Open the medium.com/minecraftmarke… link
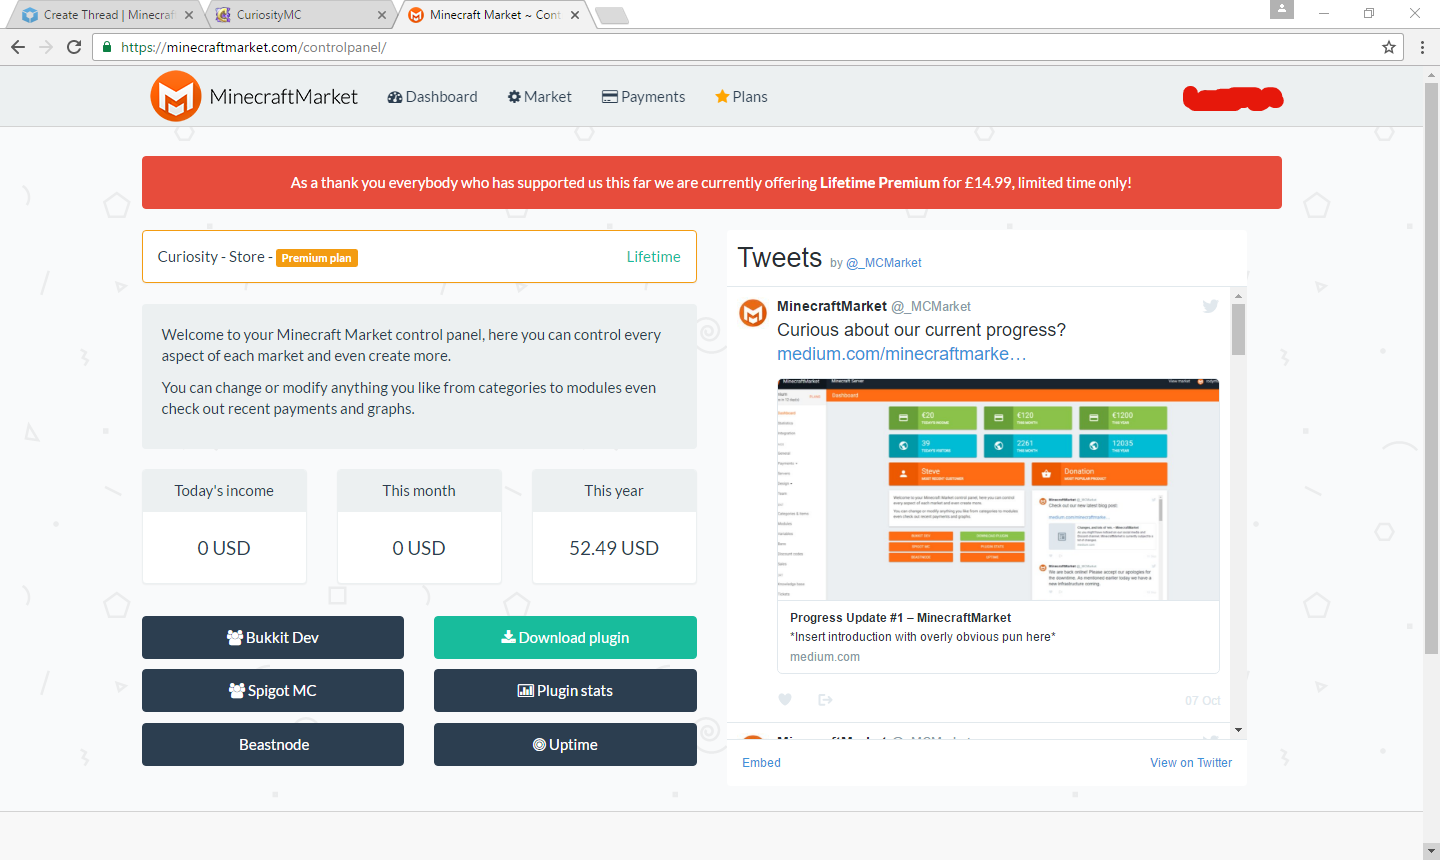Image resolution: width=1440 pixels, height=860 pixels. pyautogui.click(x=902, y=354)
